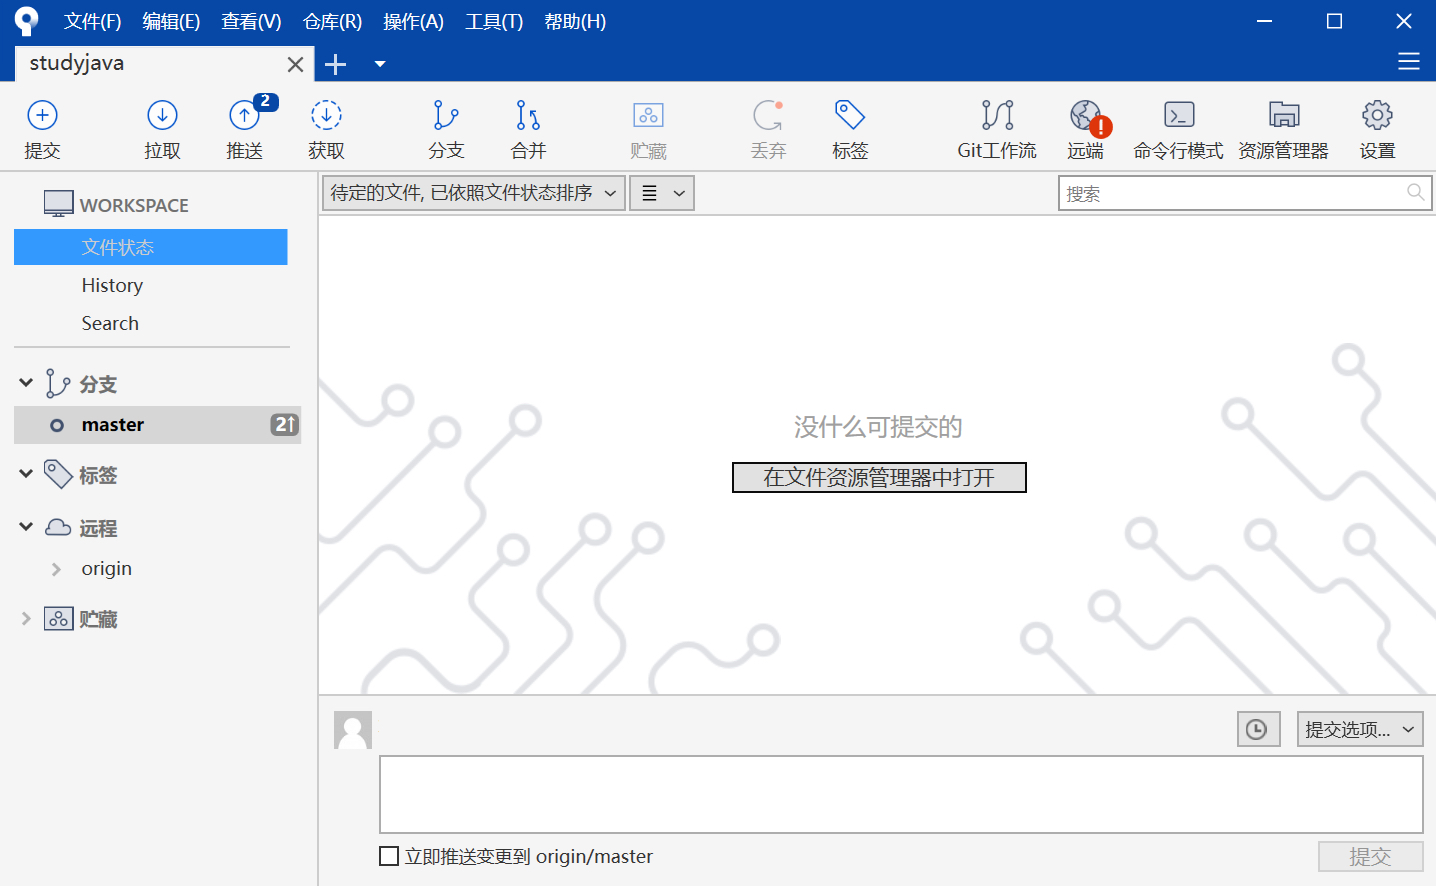The height and width of the screenshot is (886, 1436).
Task: Select the master branch
Action: (x=157, y=425)
